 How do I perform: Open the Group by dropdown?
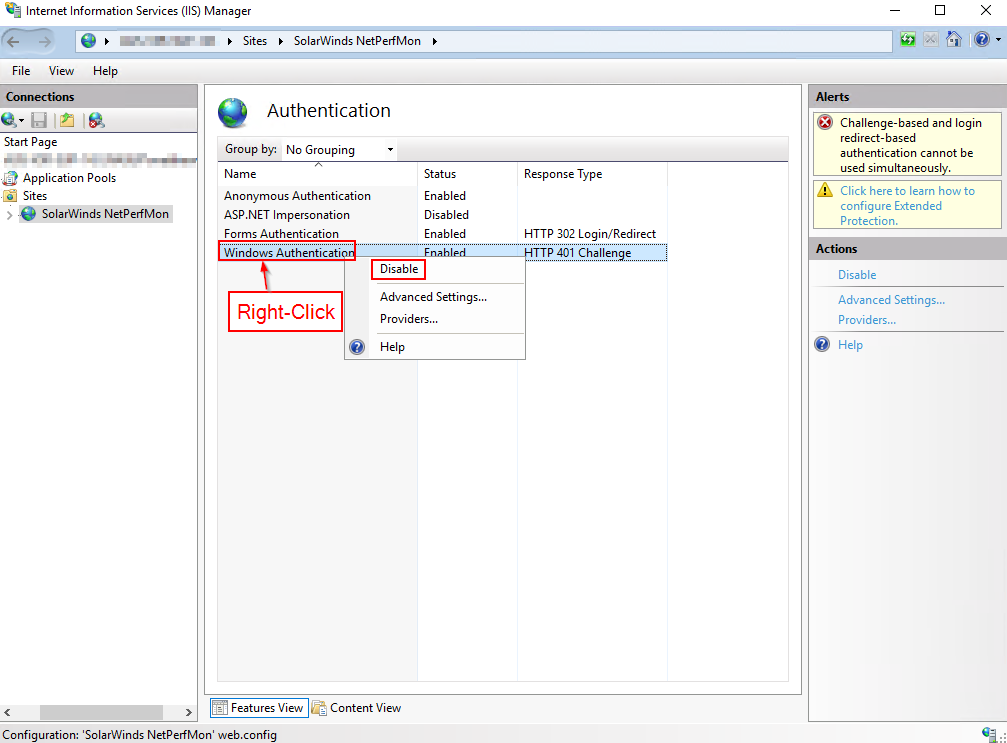pyautogui.click(x=339, y=150)
